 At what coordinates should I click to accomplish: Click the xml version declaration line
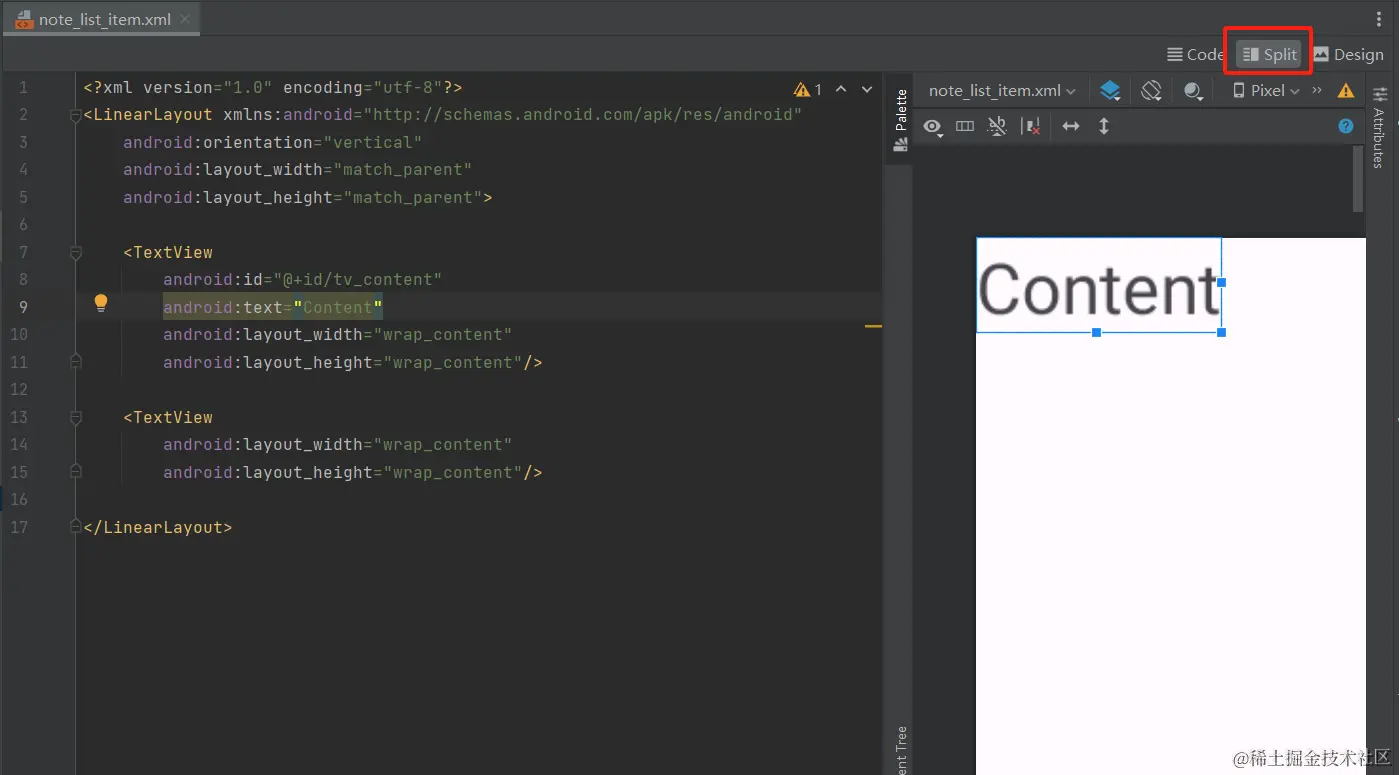272,88
